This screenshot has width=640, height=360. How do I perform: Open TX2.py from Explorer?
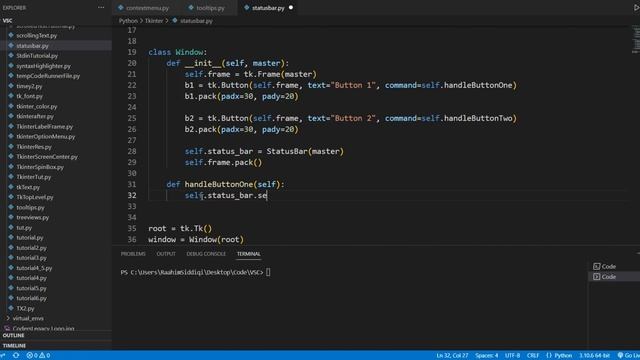pyautogui.click(x=25, y=308)
